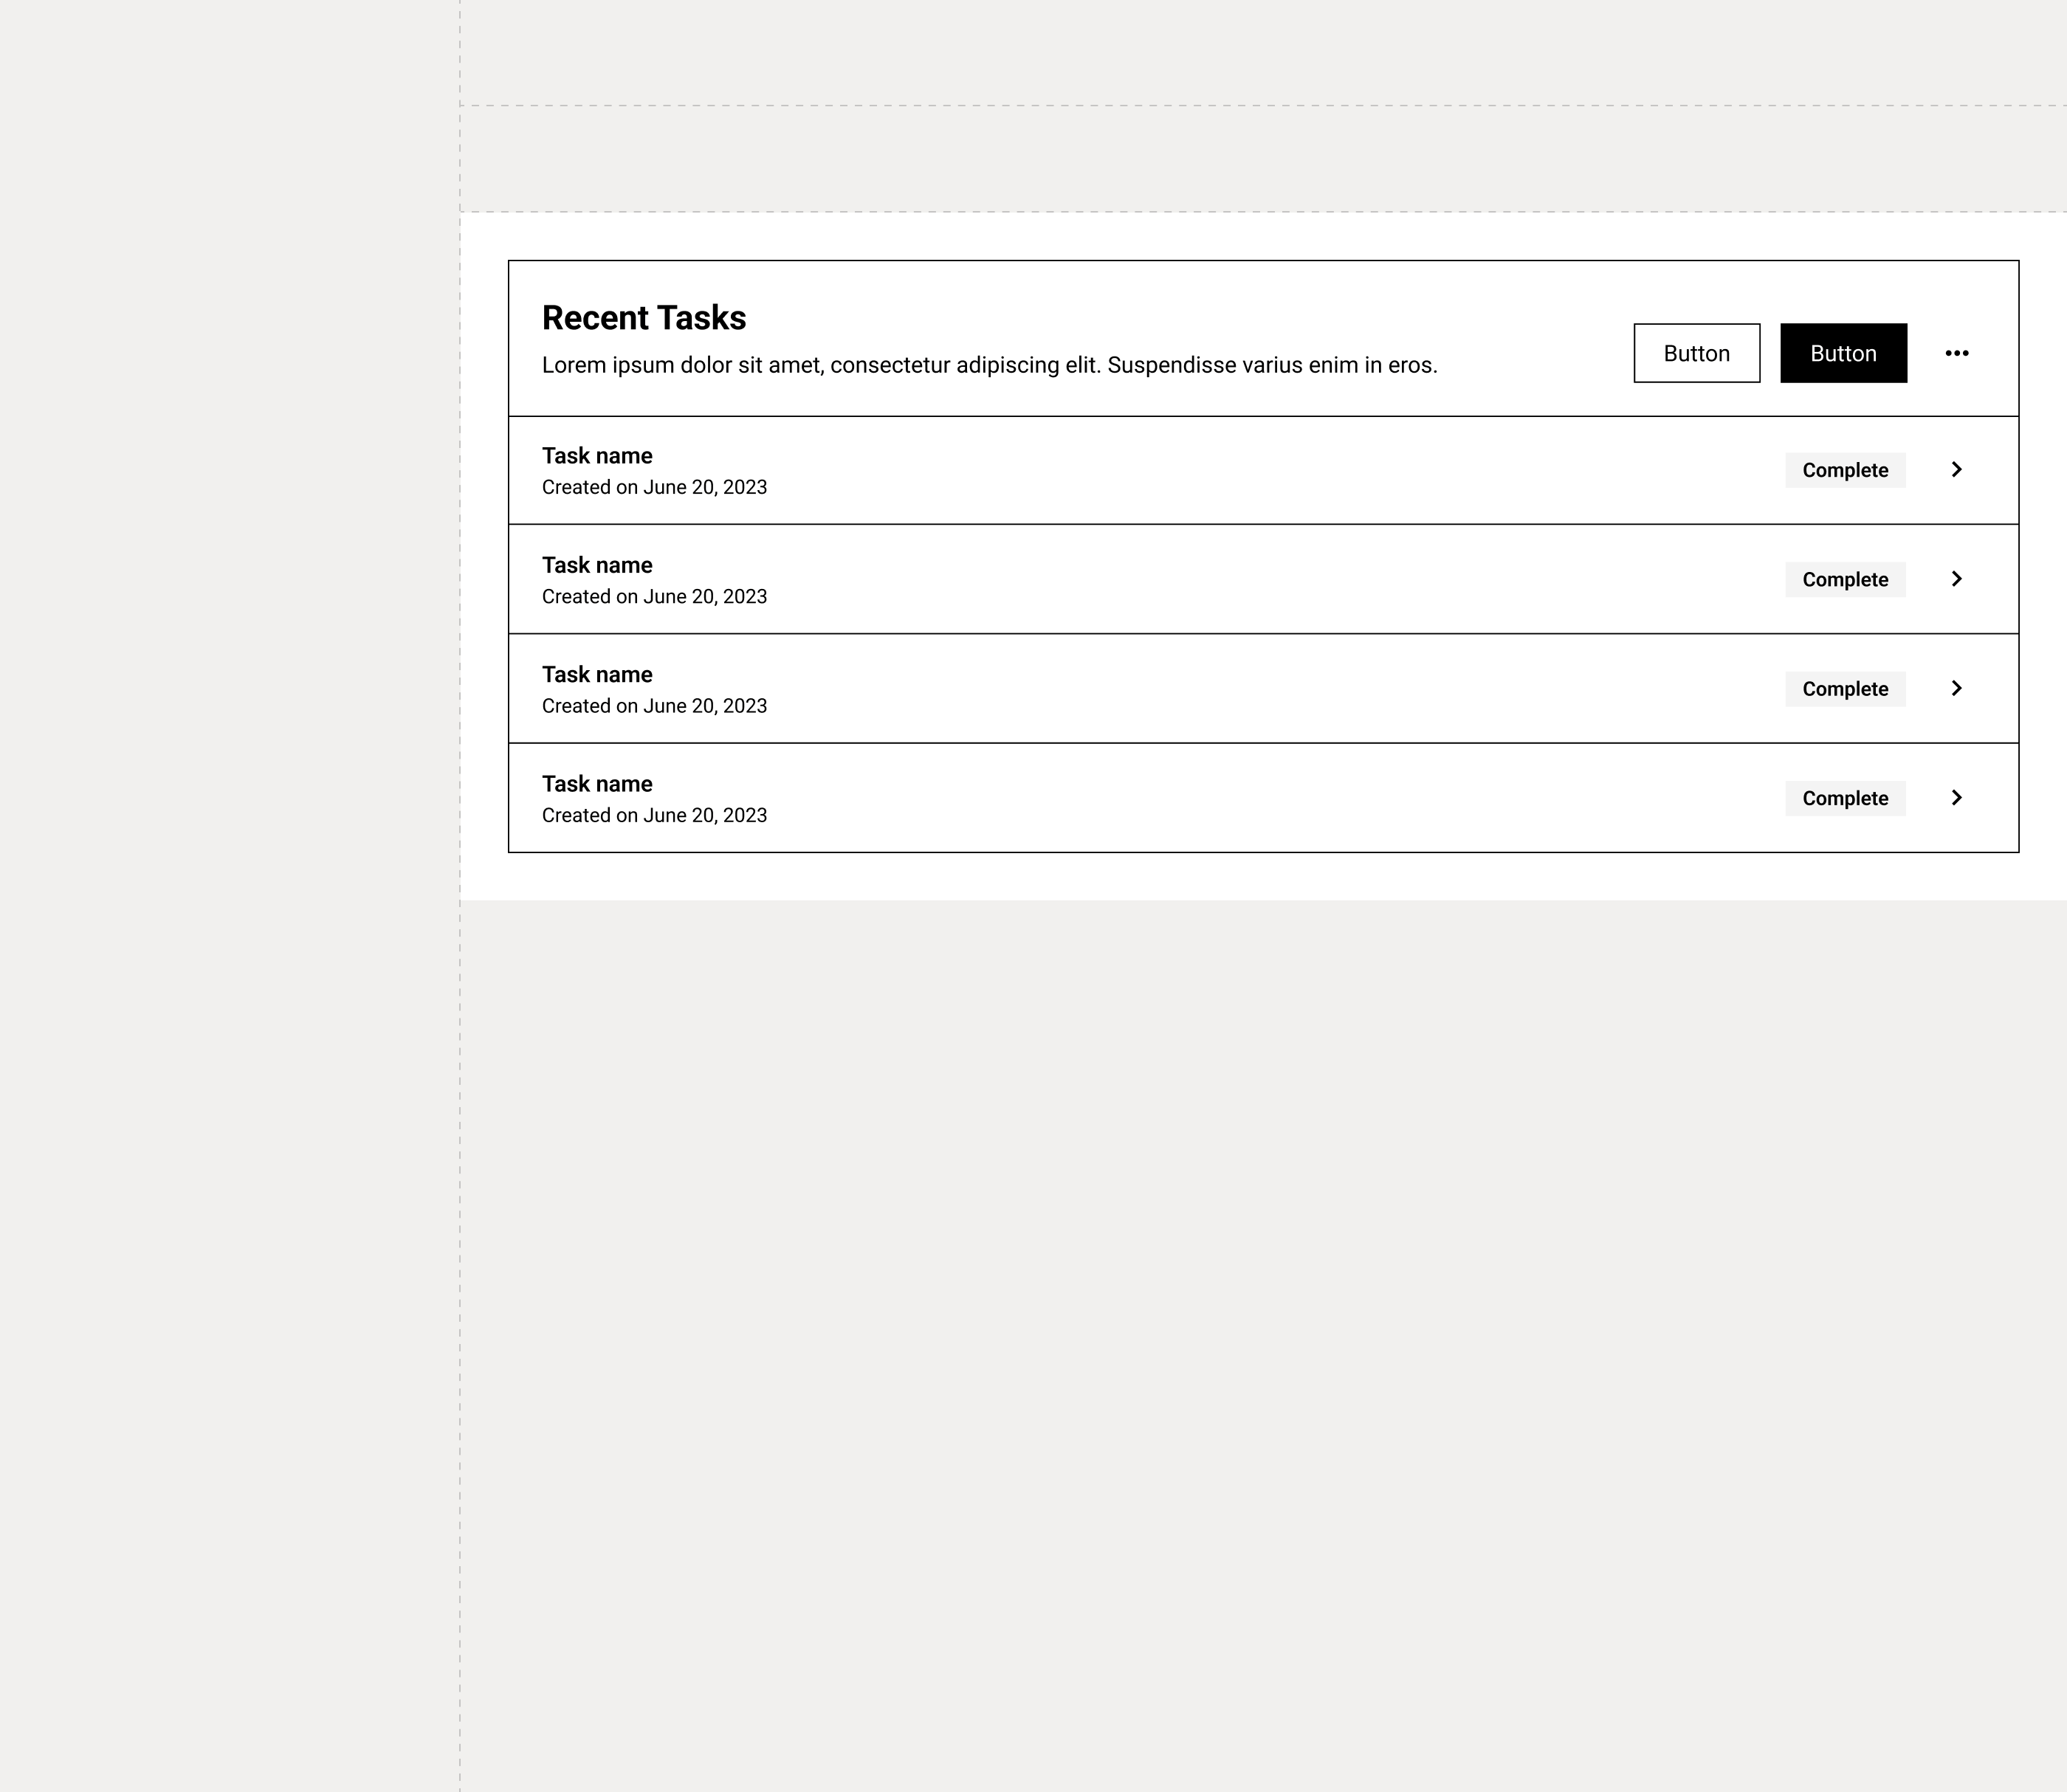Screen dimensions: 2067x1792
Task: Open the second task row's chevron arrow
Action: 1957,579
